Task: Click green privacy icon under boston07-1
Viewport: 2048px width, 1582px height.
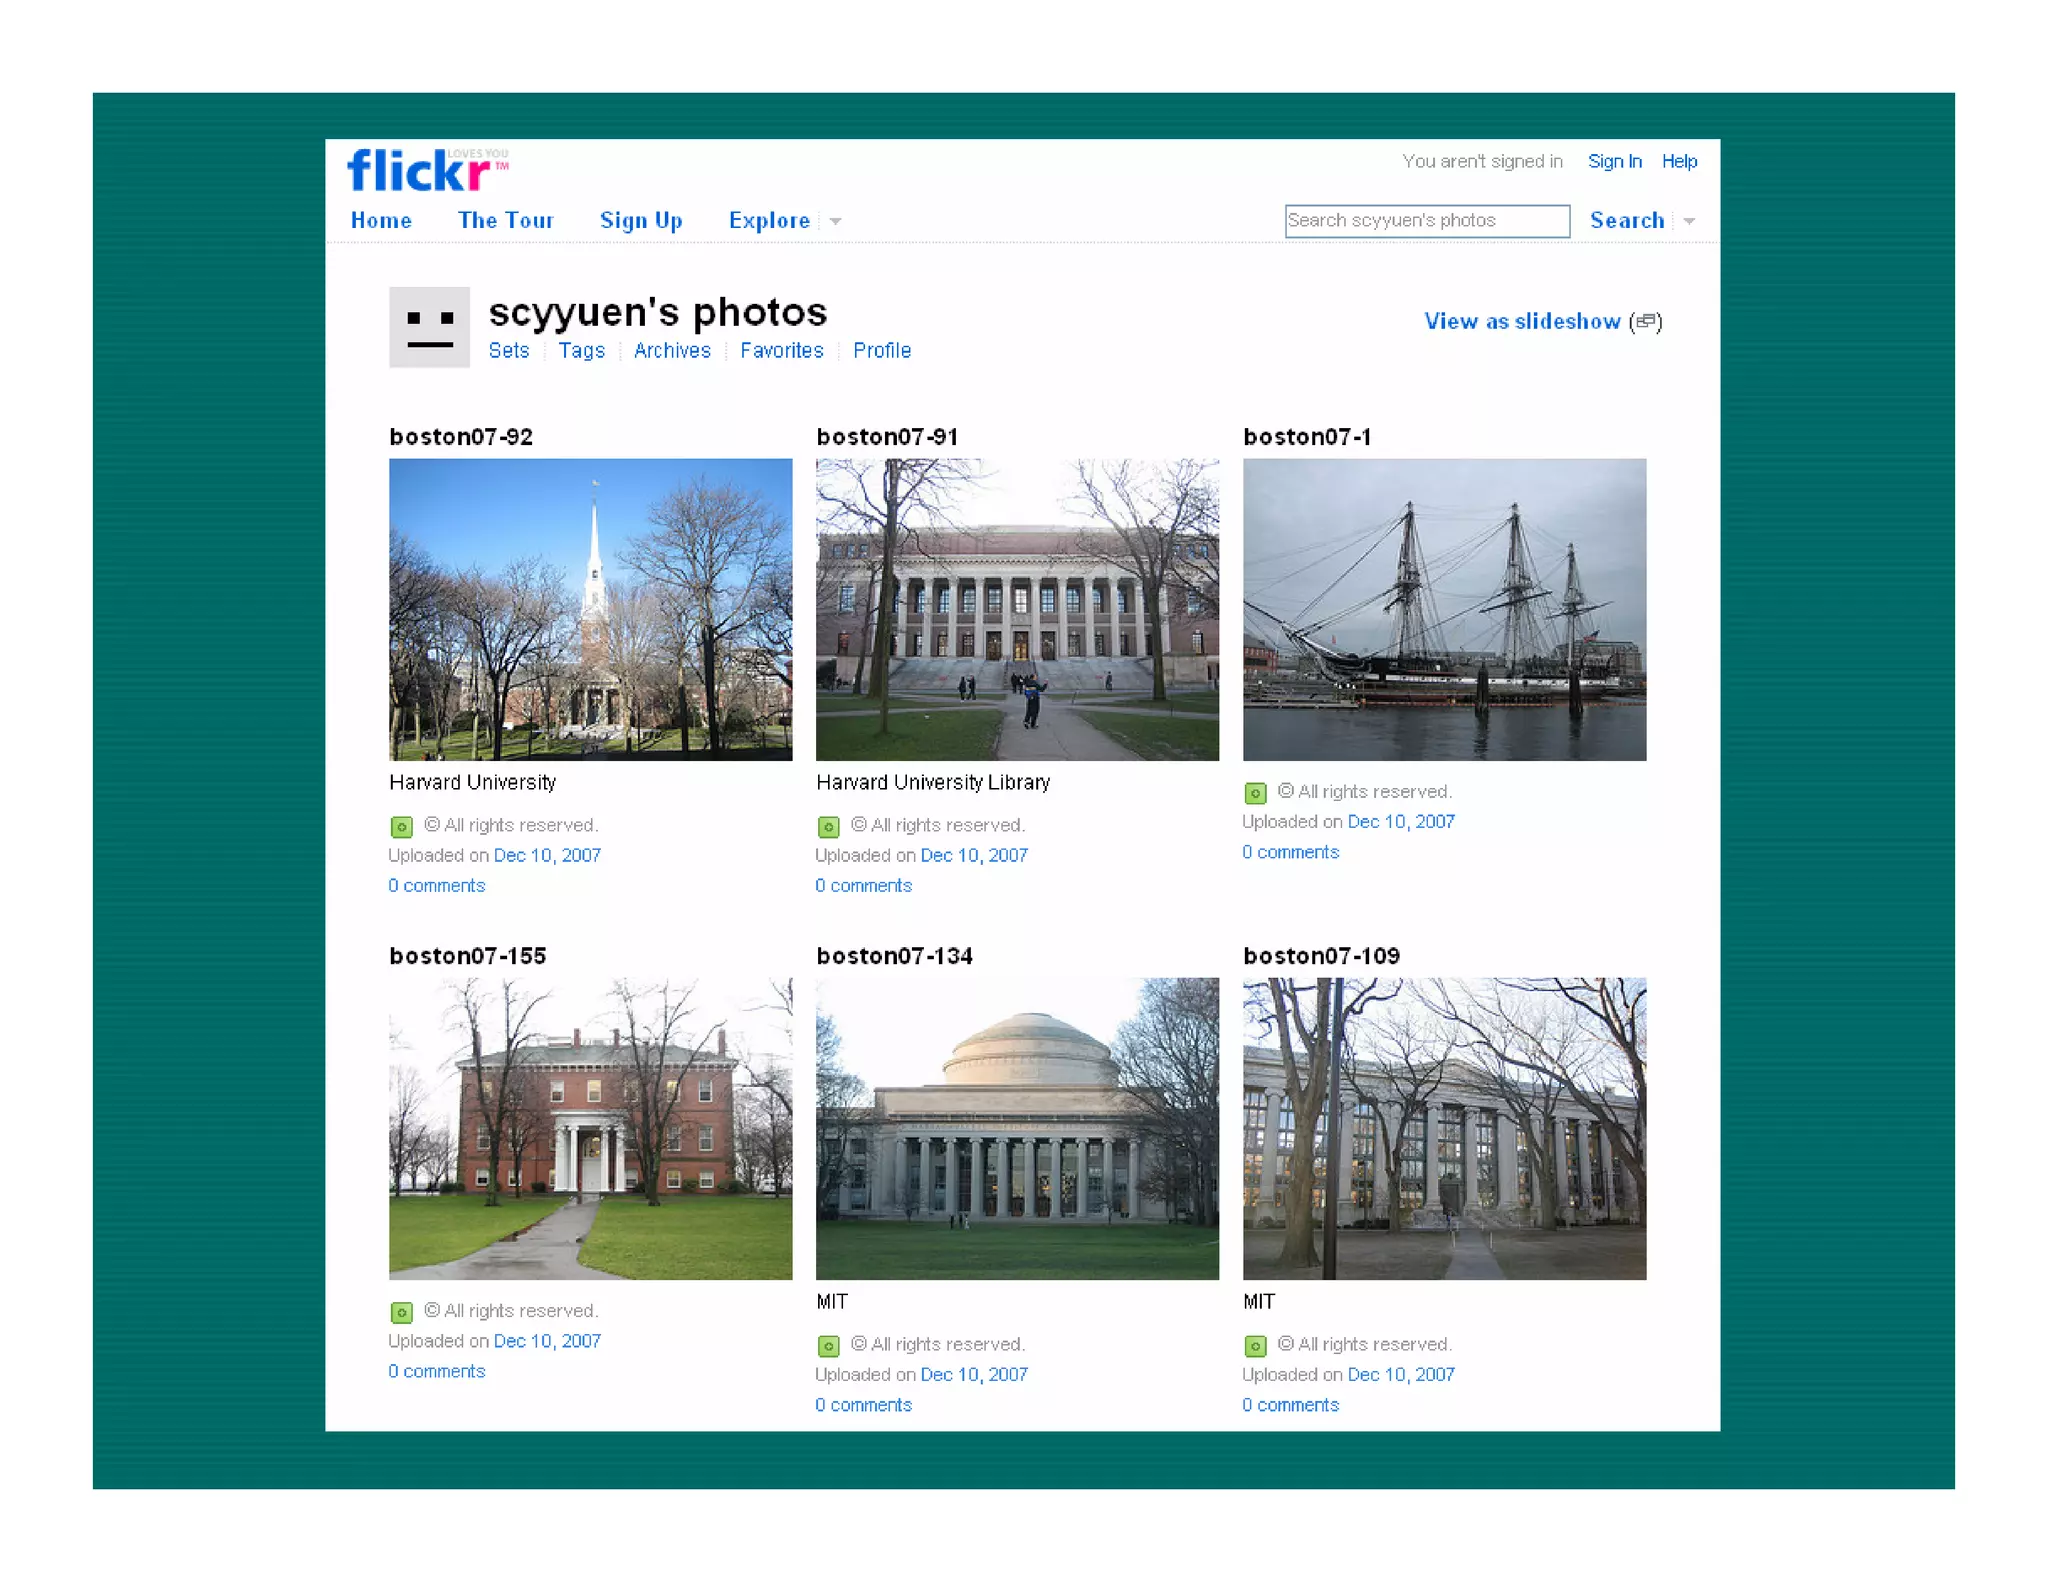Action: click(x=1255, y=793)
